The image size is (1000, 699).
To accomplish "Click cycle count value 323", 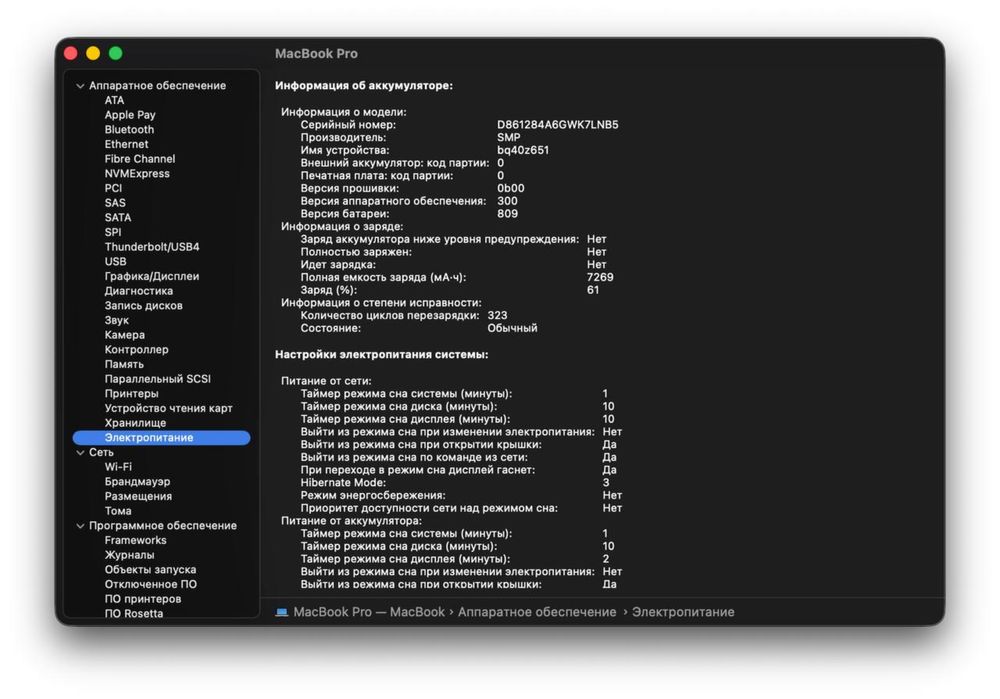I will click(497, 315).
